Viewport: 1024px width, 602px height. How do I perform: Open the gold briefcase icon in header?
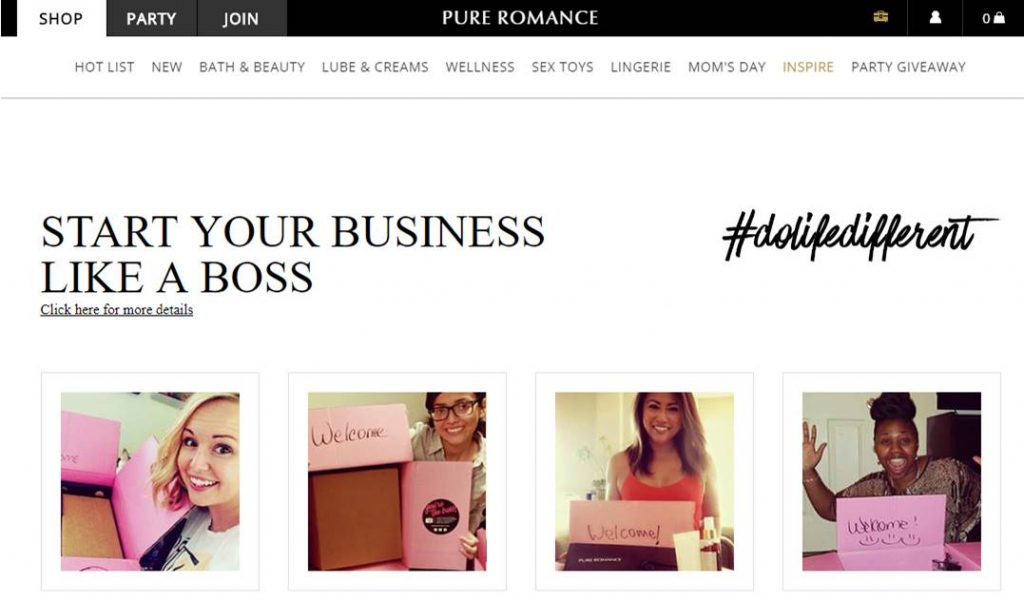880,17
